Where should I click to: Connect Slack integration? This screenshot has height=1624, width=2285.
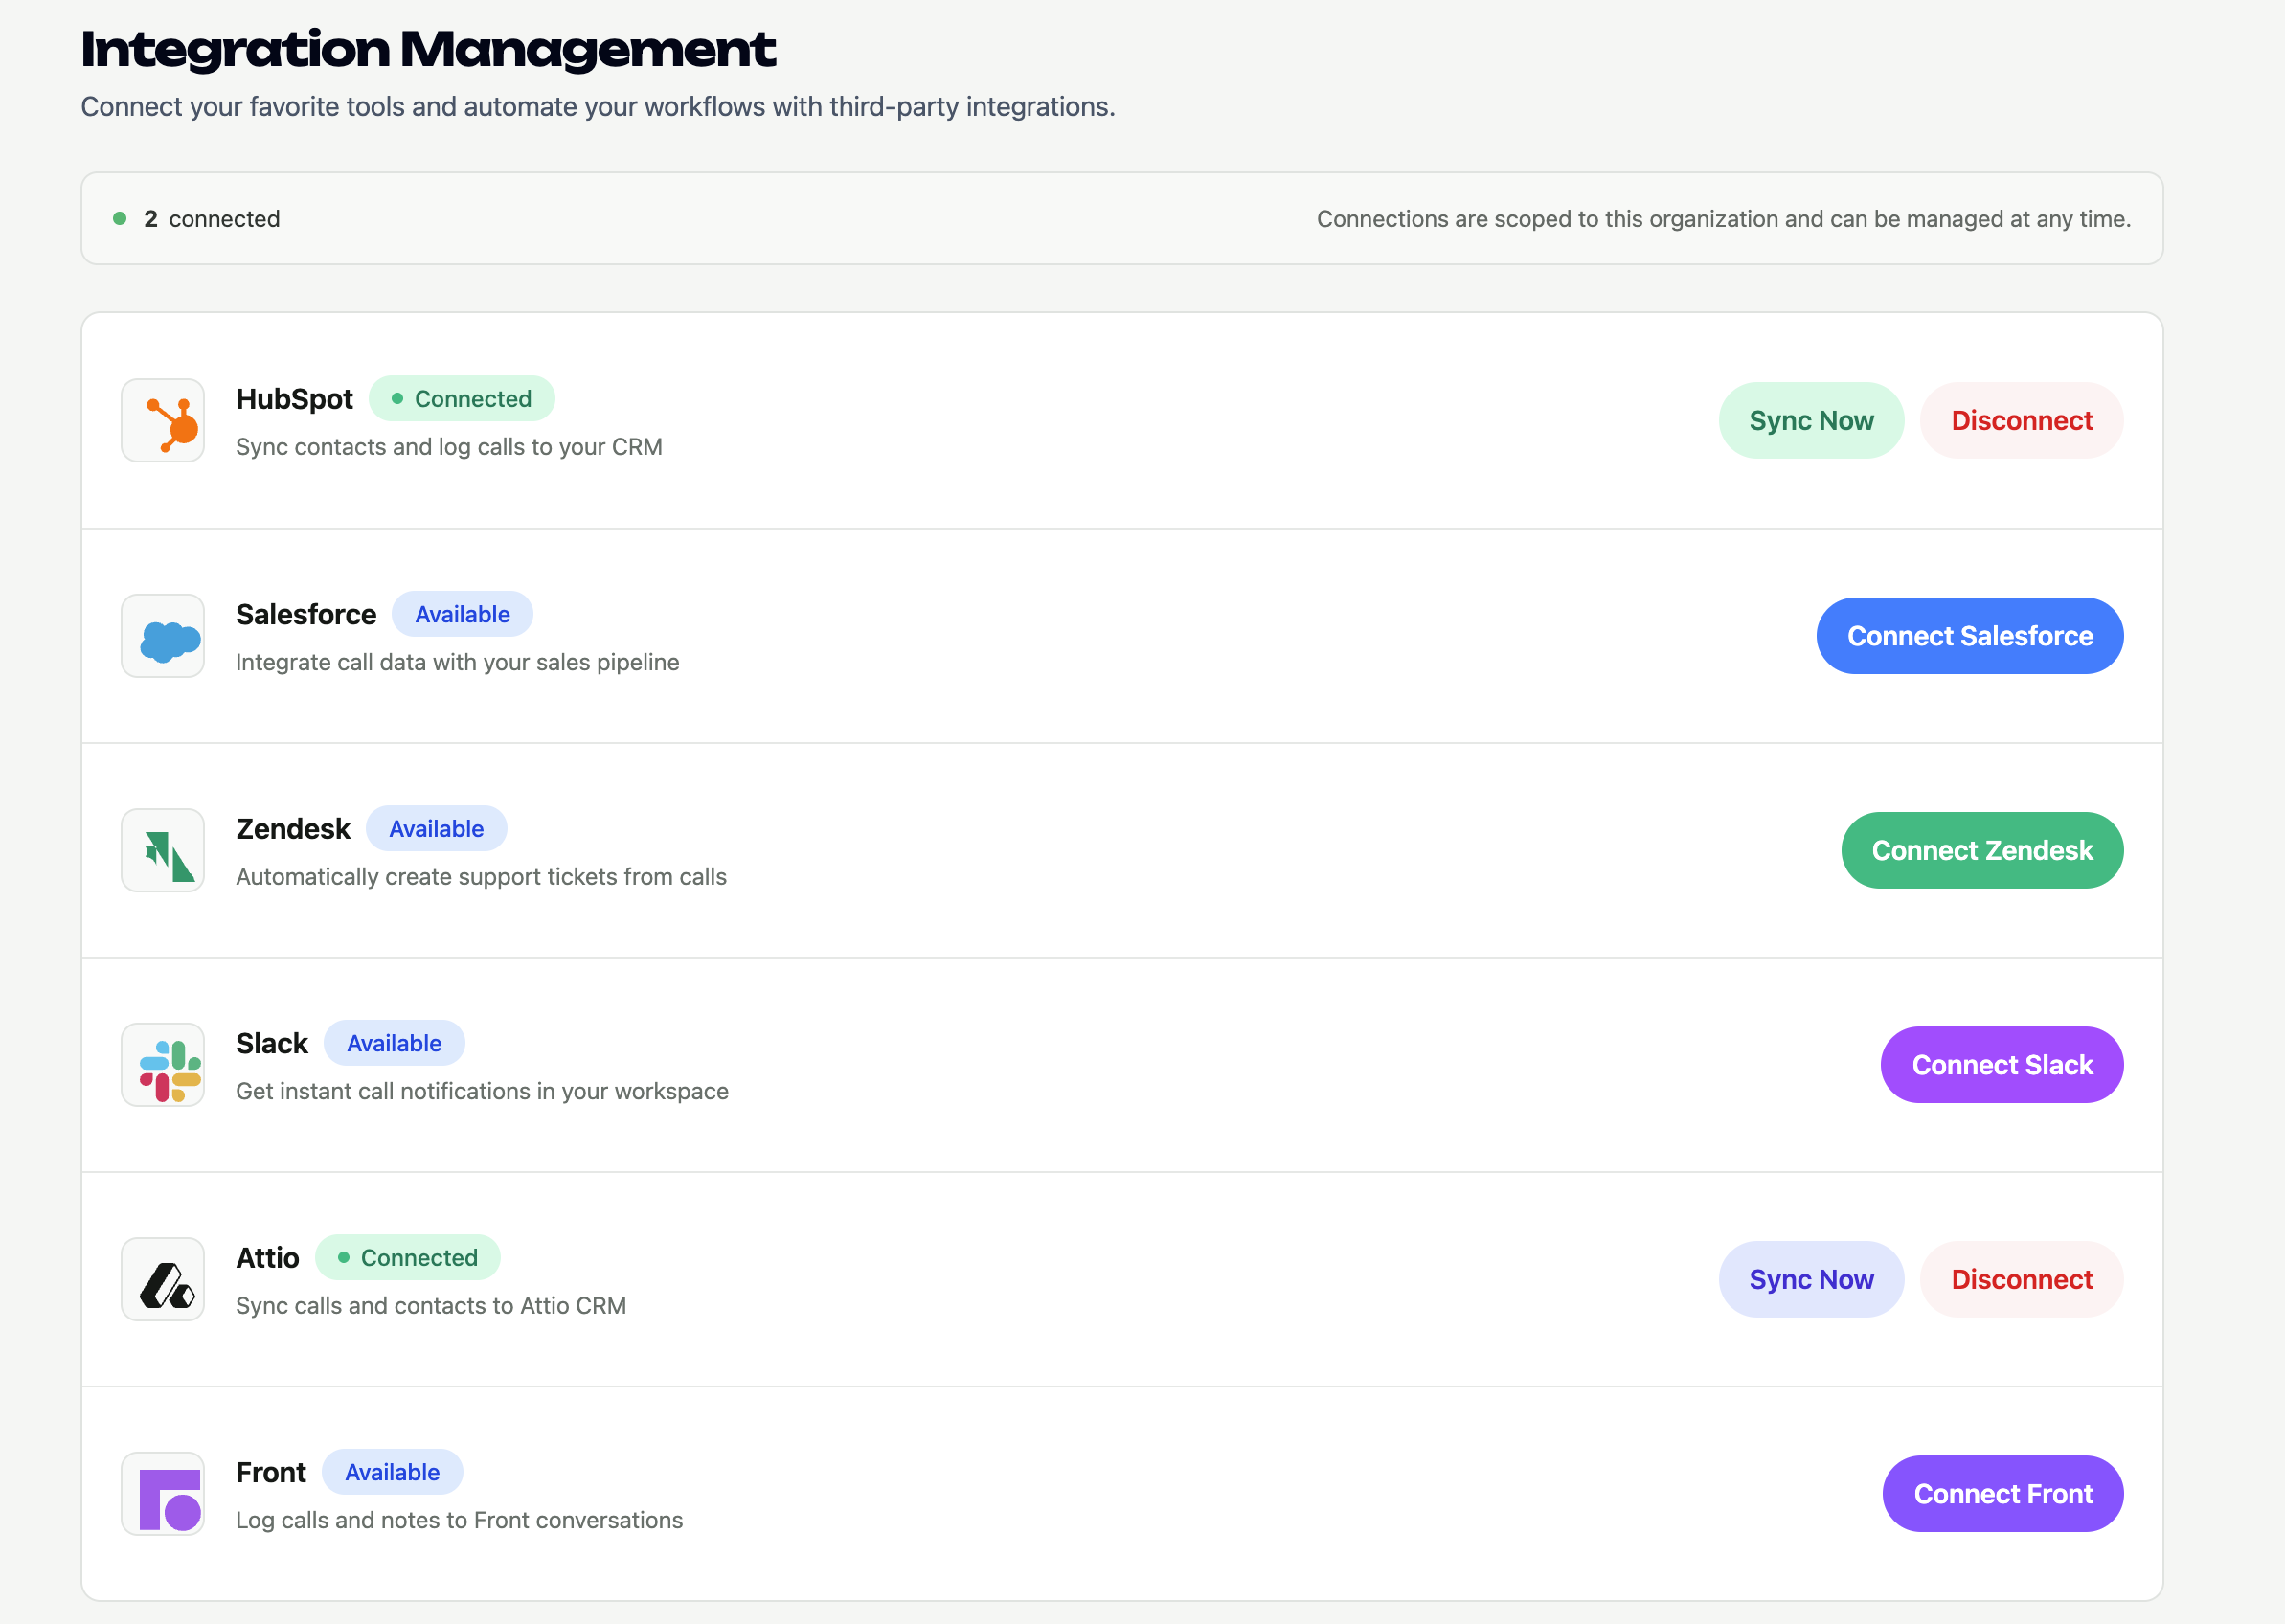click(2001, 1065)
